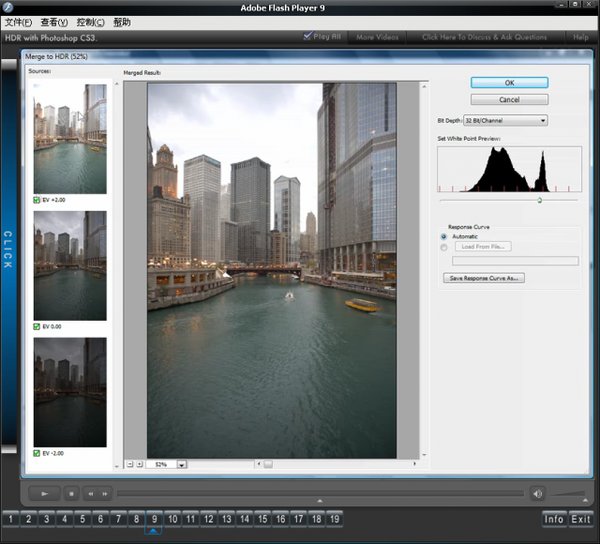Expand the 52% zoom level dropdown
Image resolution: width=600 pixels, height=544 pixels.
(182, 464)
